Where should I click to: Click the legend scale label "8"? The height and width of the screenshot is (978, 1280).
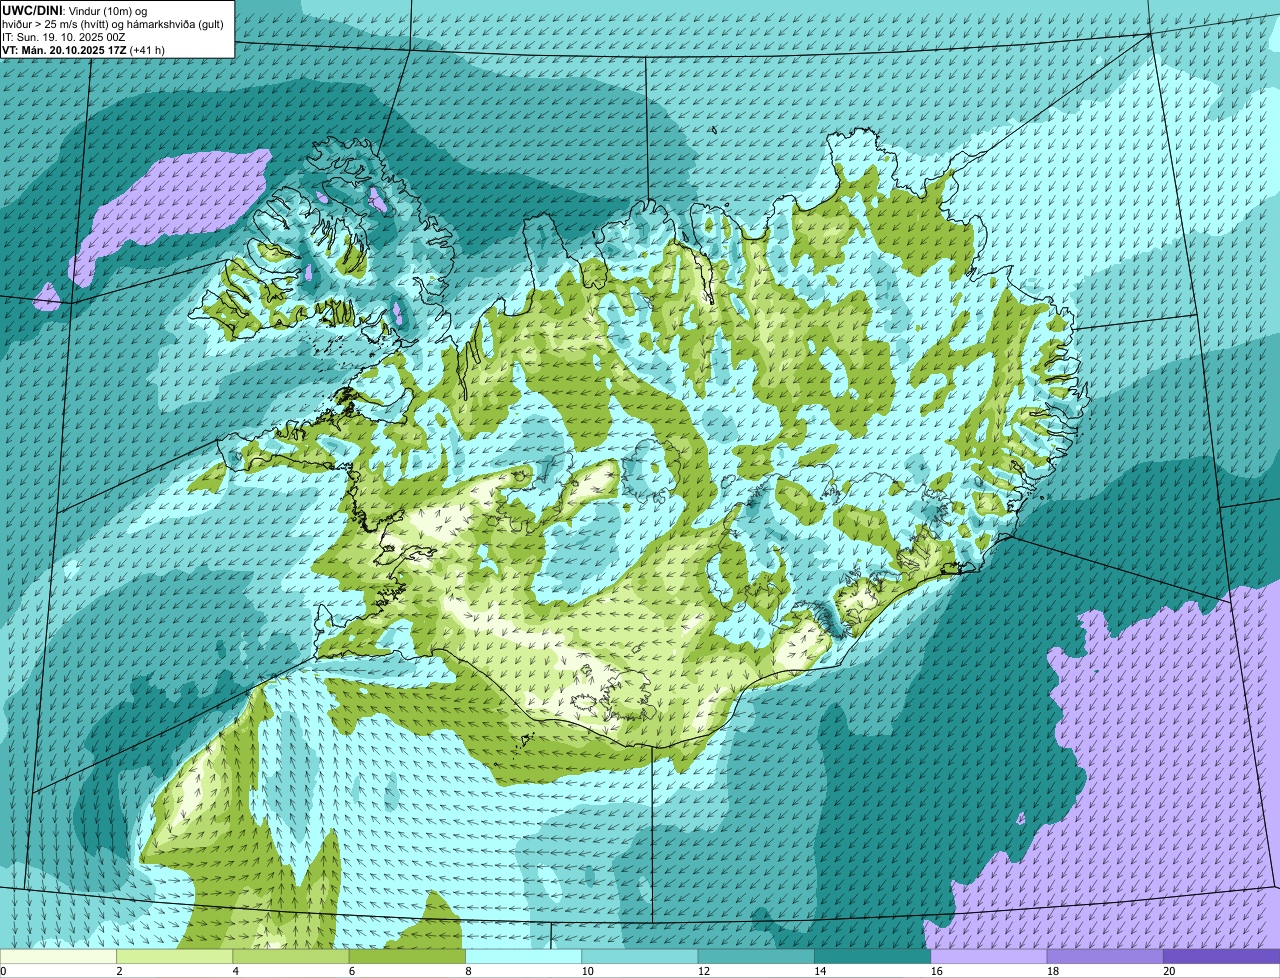[467, 971]
